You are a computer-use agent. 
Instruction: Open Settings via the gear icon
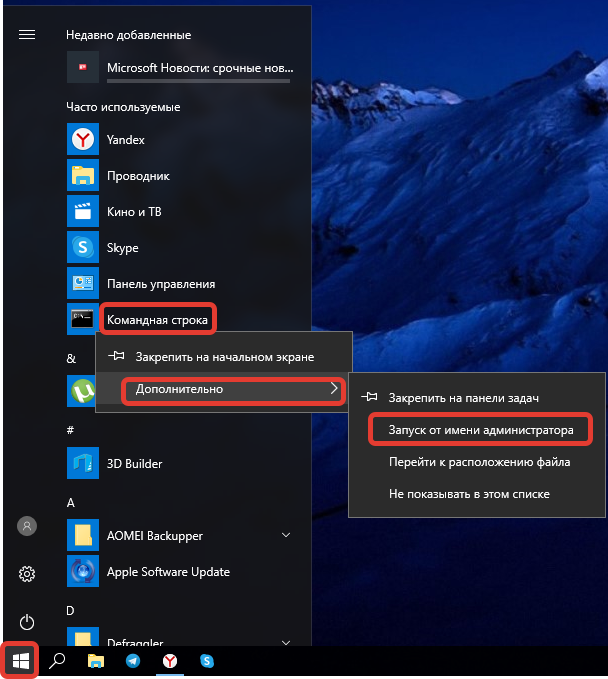coord(27,574)
